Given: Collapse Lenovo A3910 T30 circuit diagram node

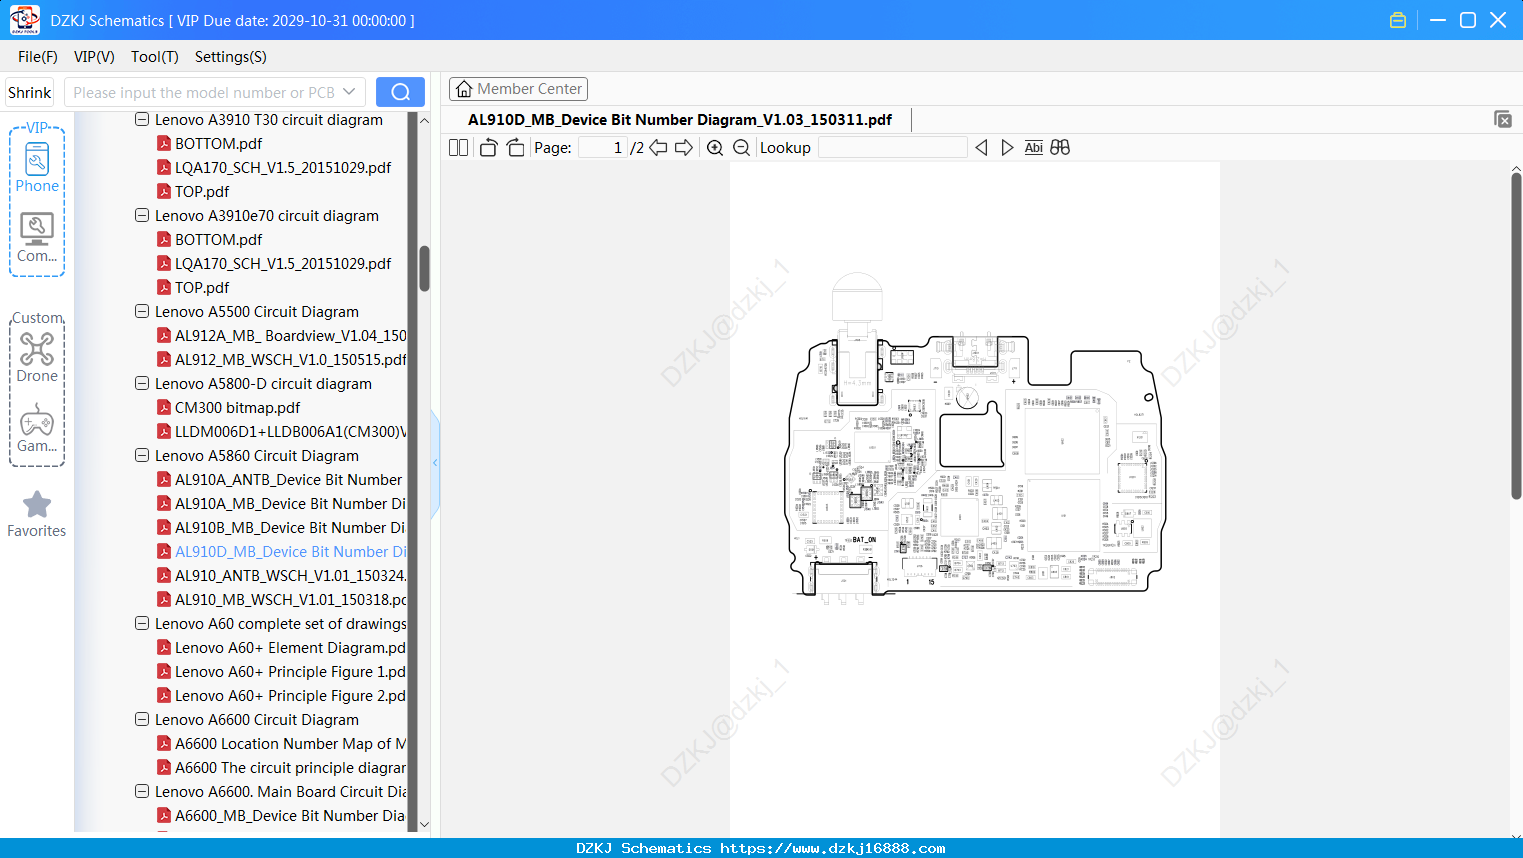Looking at the screenshot, I should point(142,119).
